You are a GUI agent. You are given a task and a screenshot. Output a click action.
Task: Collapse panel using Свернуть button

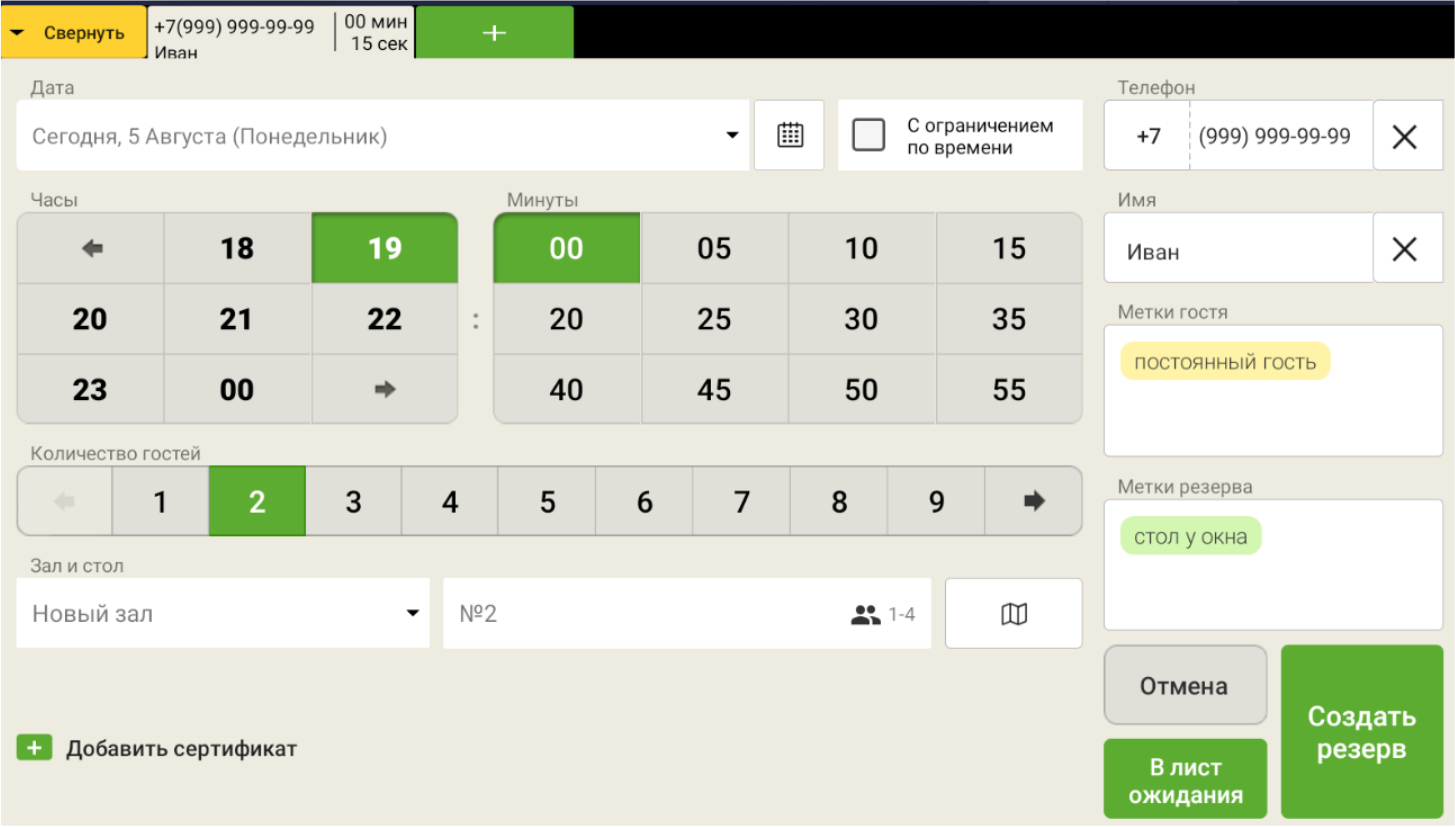coord(73,32)
